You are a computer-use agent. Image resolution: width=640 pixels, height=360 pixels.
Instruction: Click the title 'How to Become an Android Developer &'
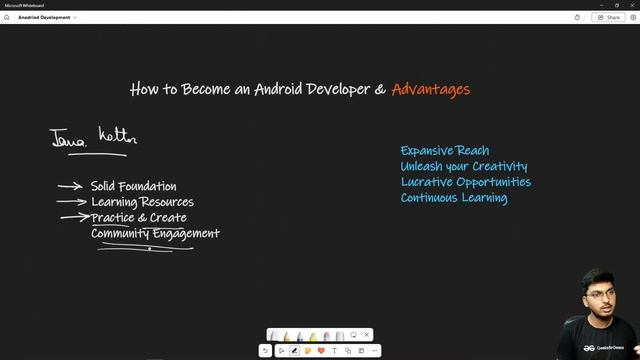click(258, 89)
